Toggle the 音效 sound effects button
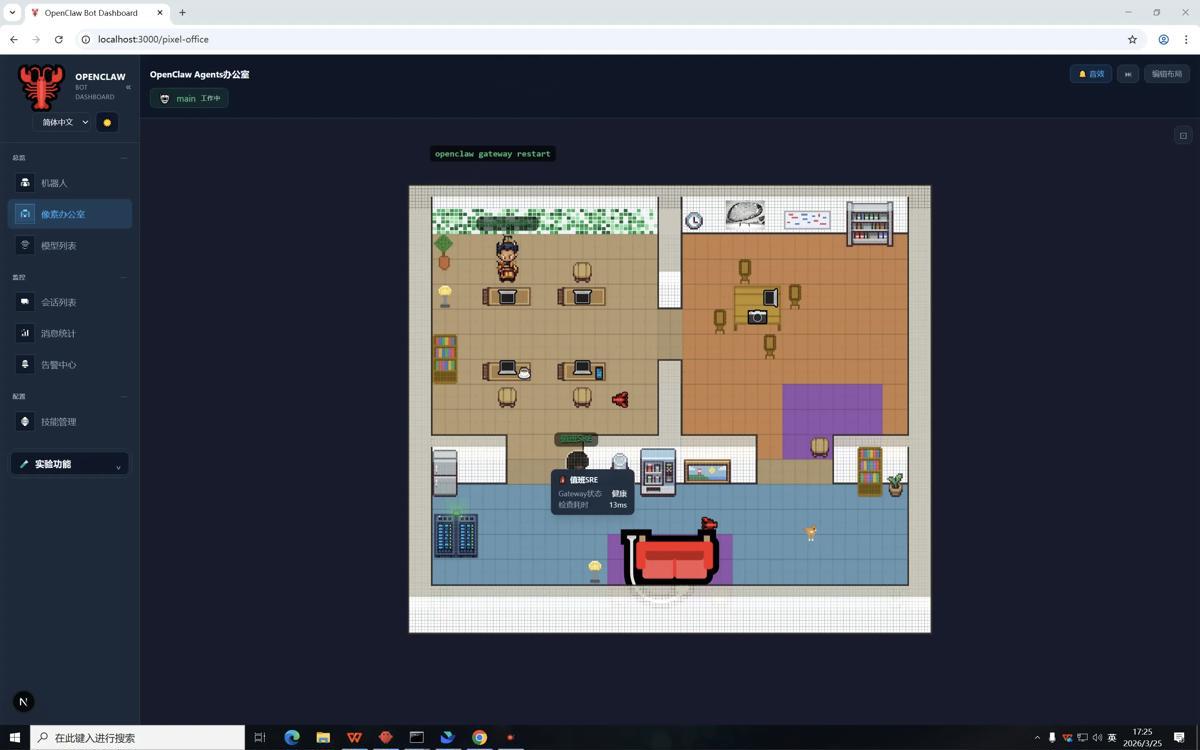The width and height of the screenshot is (1200, 750). (x=1090, y=74)
